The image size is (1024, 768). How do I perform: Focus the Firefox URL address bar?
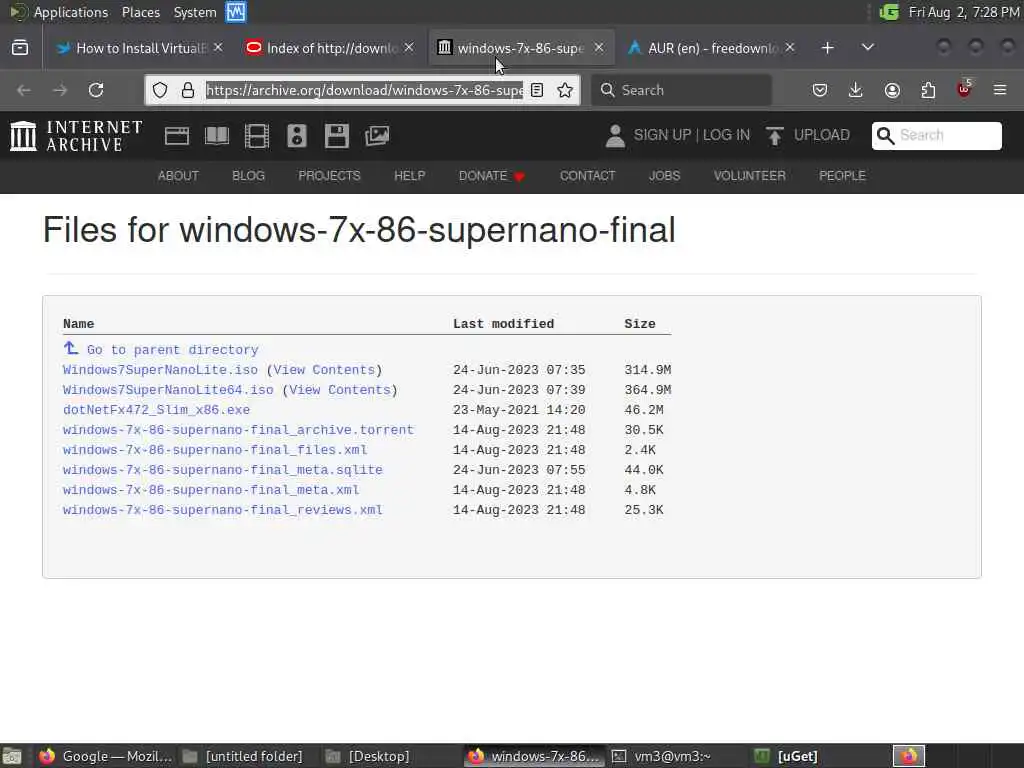point(364,90)
